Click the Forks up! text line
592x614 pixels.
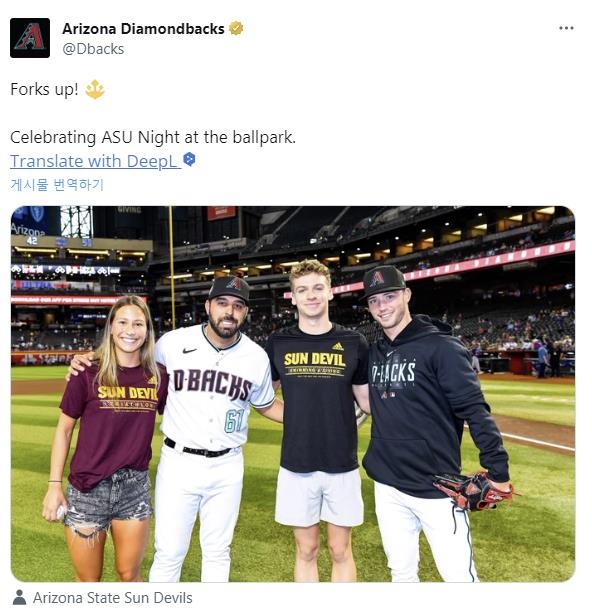click(x=44, y=89)
